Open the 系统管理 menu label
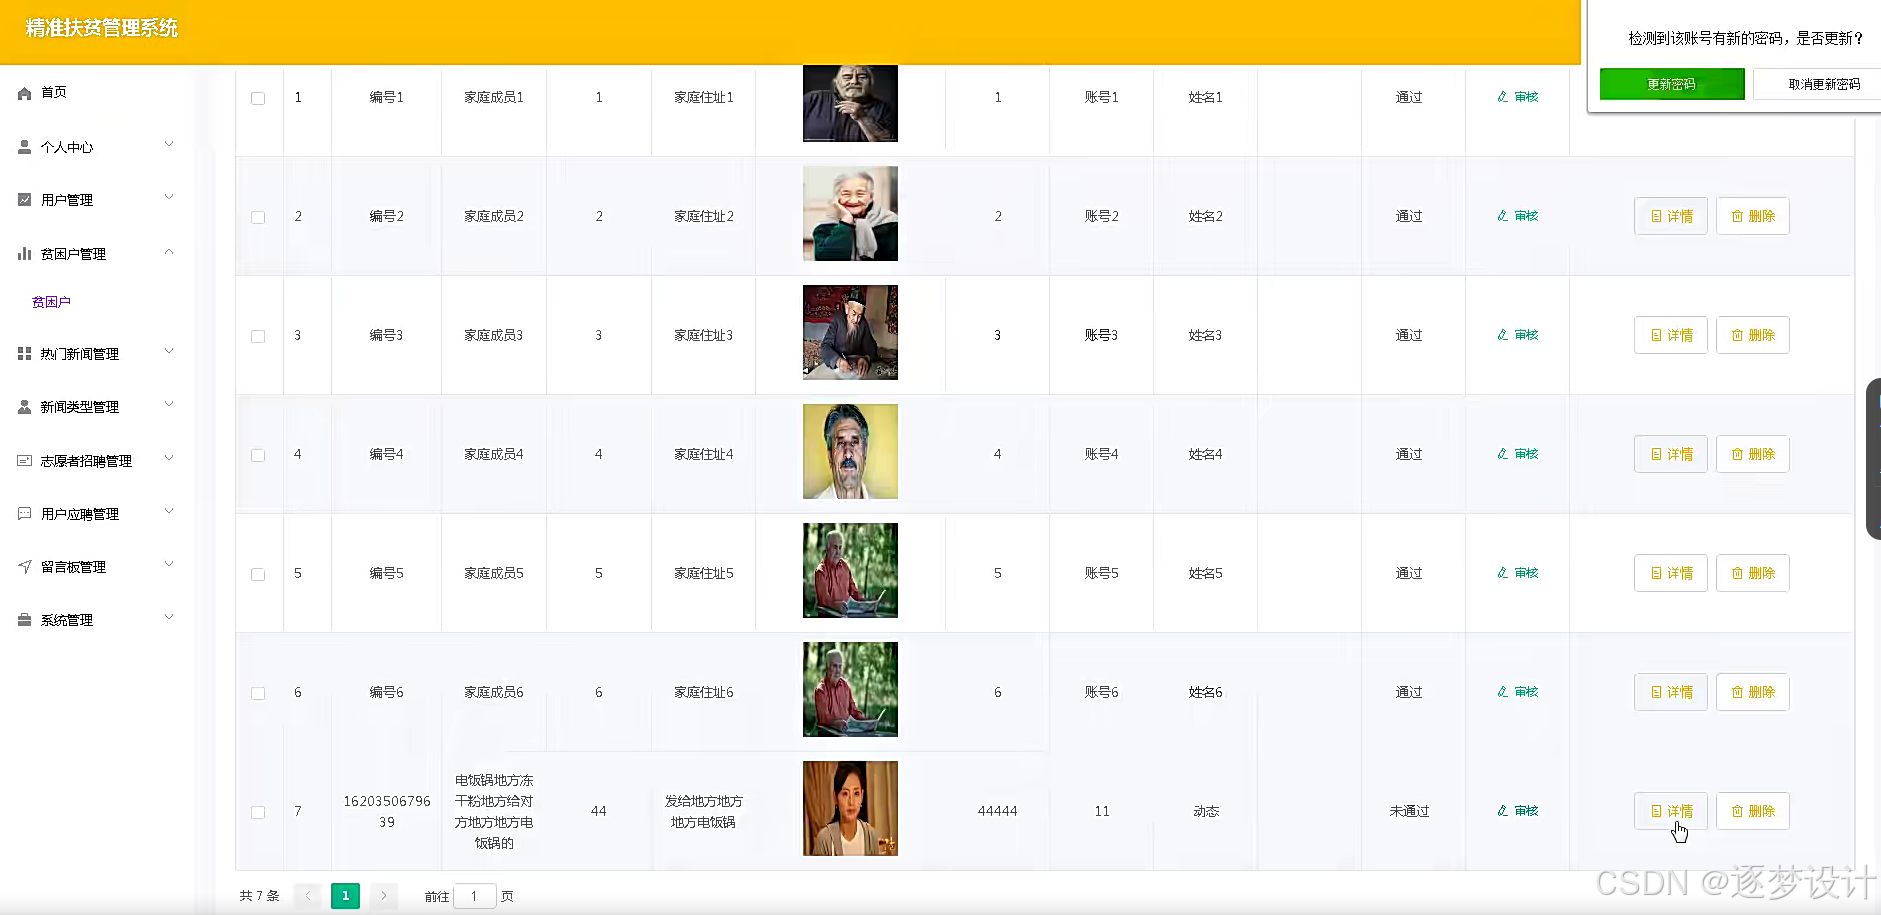Viewport: 1881px width, 915px height. tap(67, 620)
